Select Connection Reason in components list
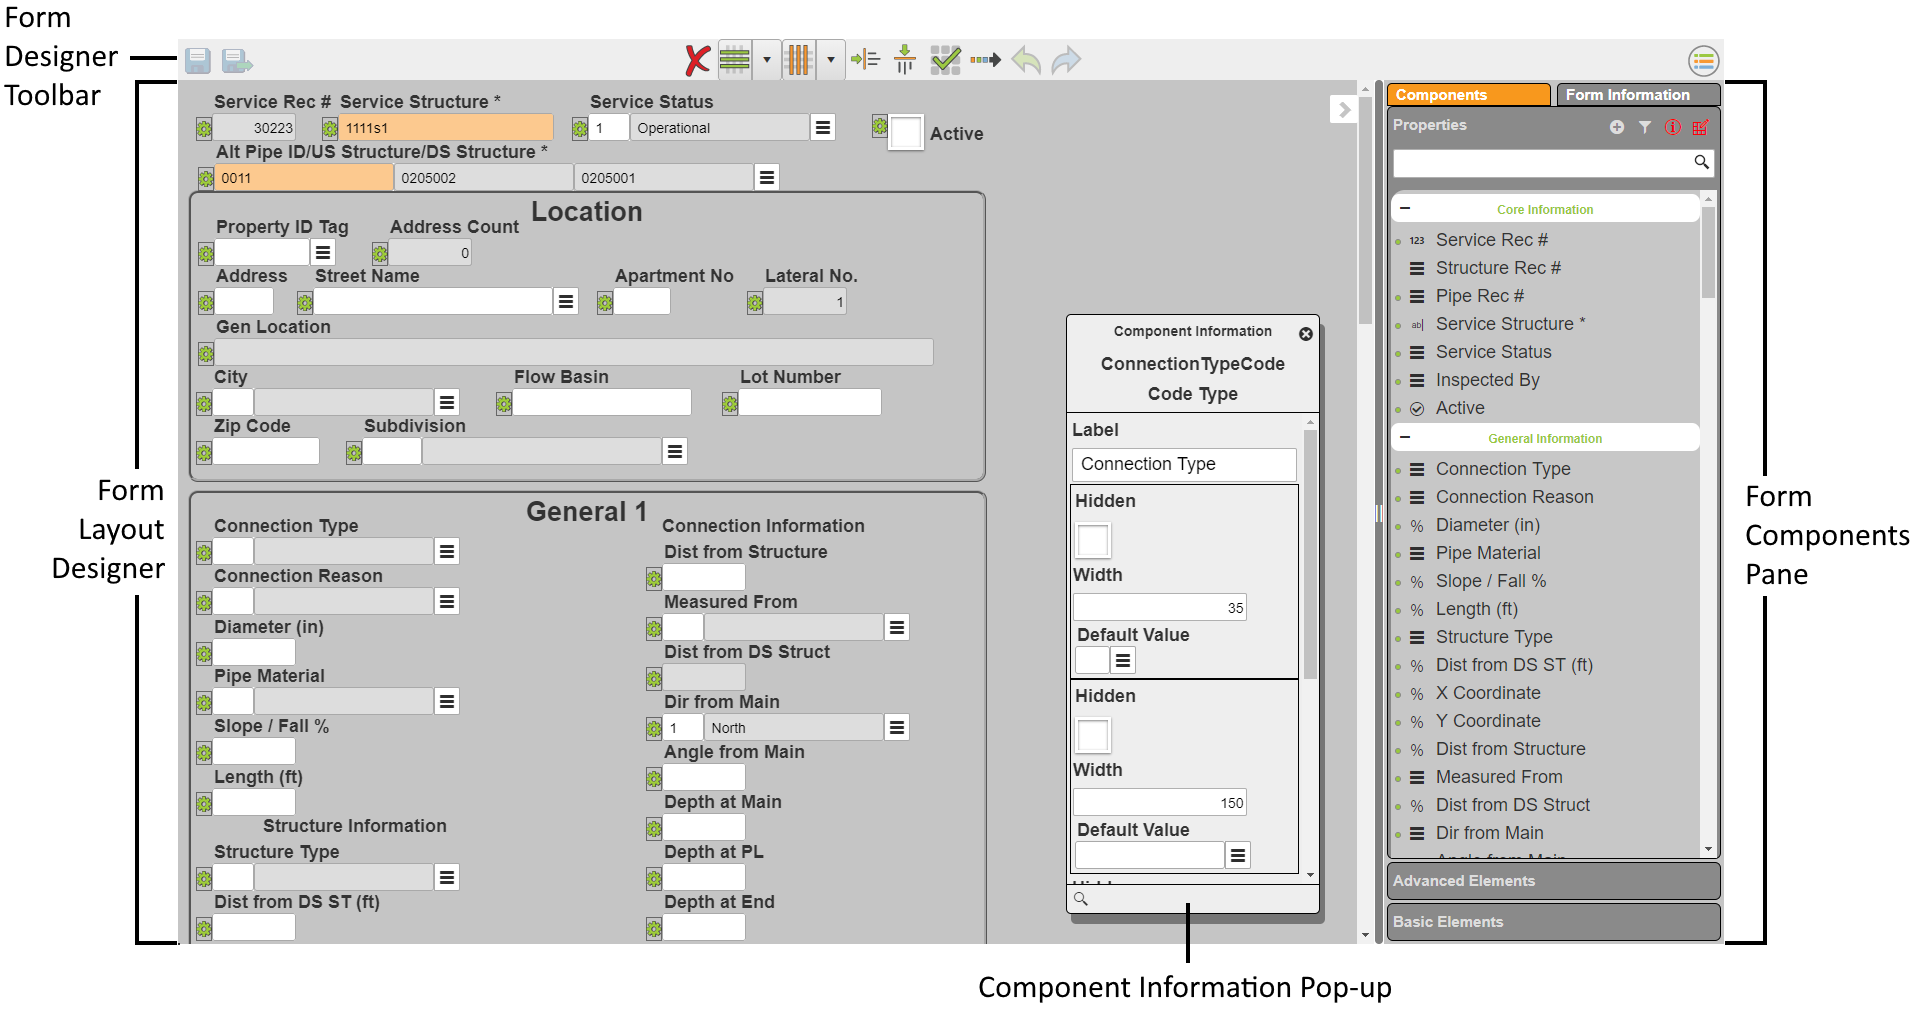This screenshot has height=1009, width=1914. [1514, 497]
